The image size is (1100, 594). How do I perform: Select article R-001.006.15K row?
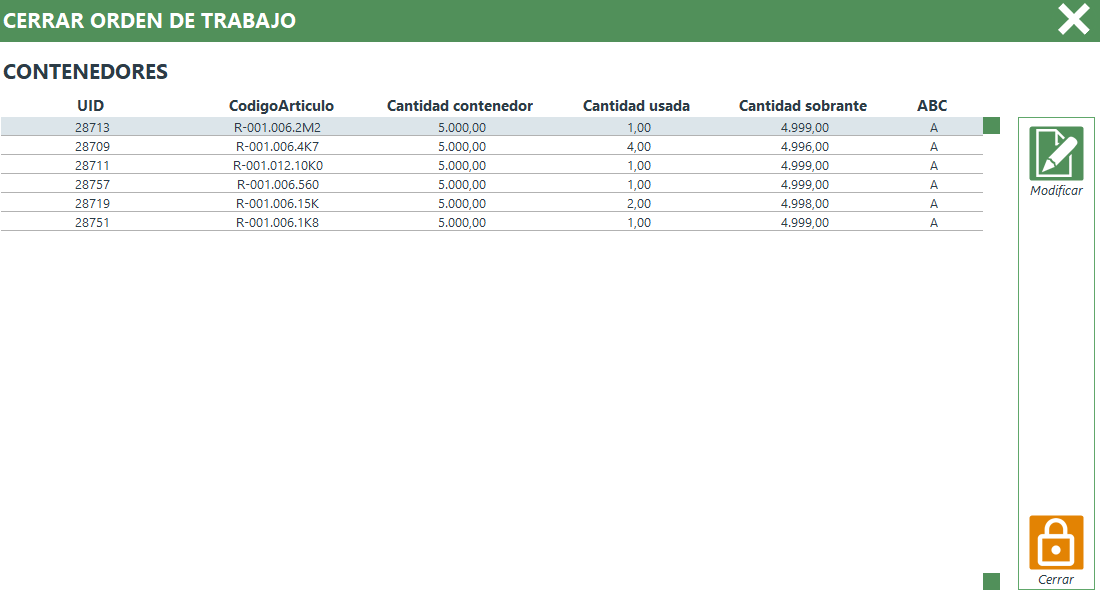(278, 204)
